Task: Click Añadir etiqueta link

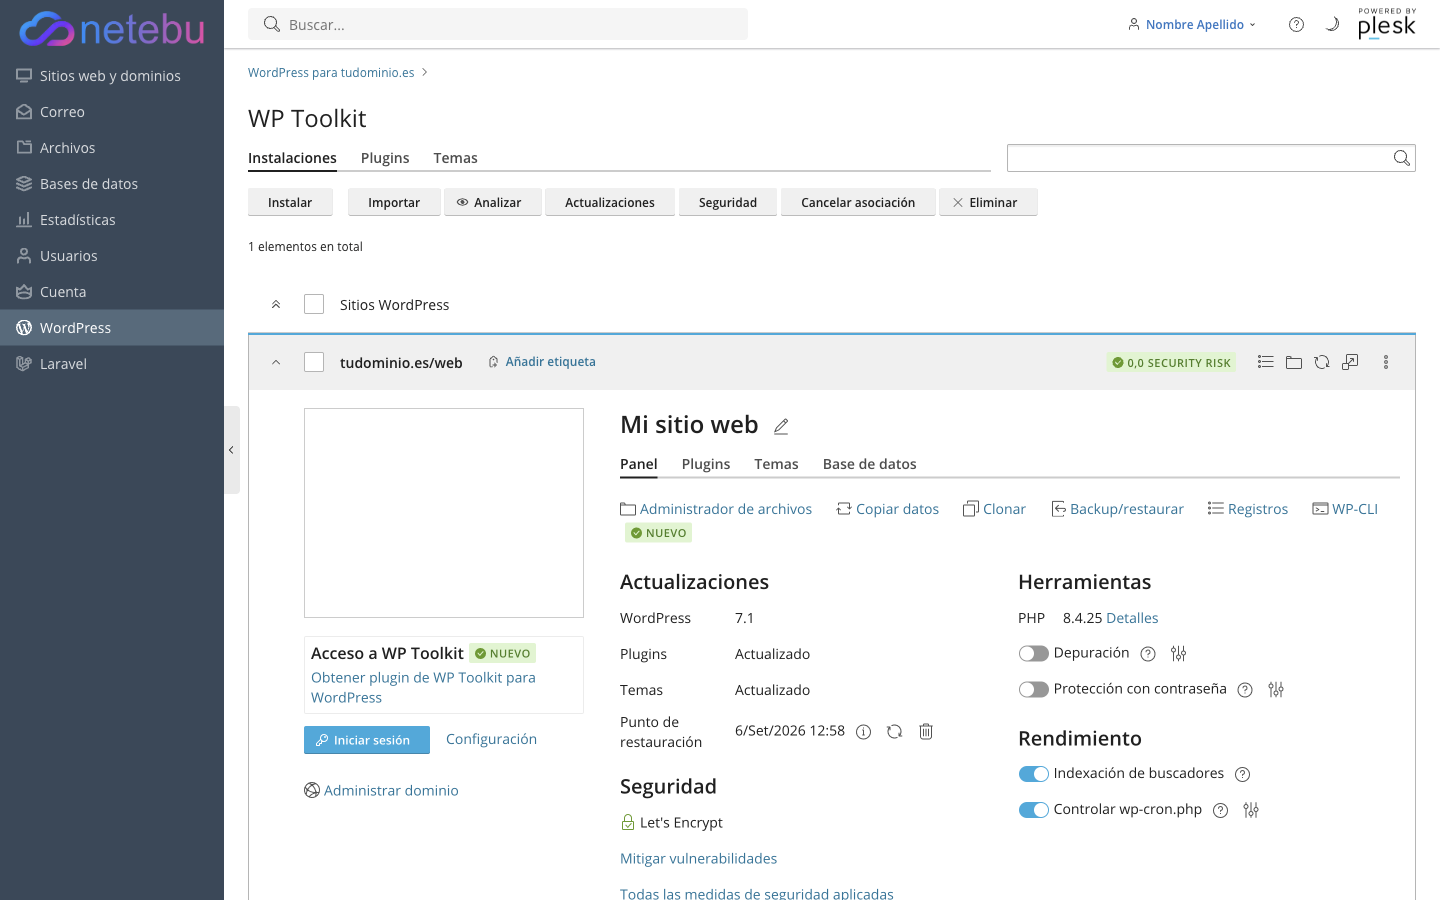Action: pos(542,362)
